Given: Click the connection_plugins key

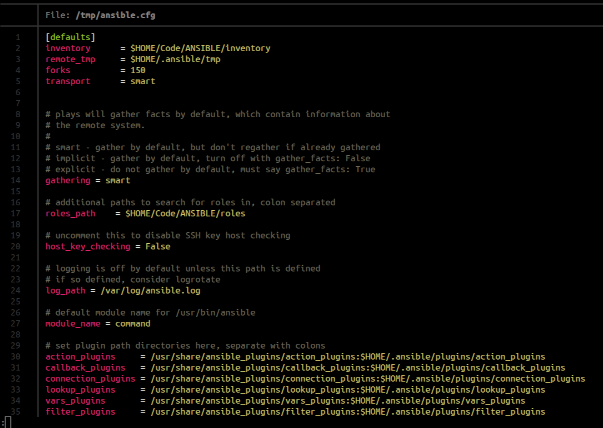Looking at the screenshot, I should (90, 379).
